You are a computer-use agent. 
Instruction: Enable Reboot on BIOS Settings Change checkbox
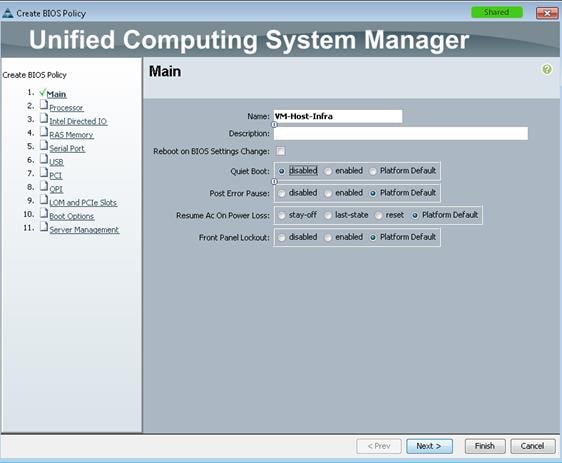coord(281,151)
